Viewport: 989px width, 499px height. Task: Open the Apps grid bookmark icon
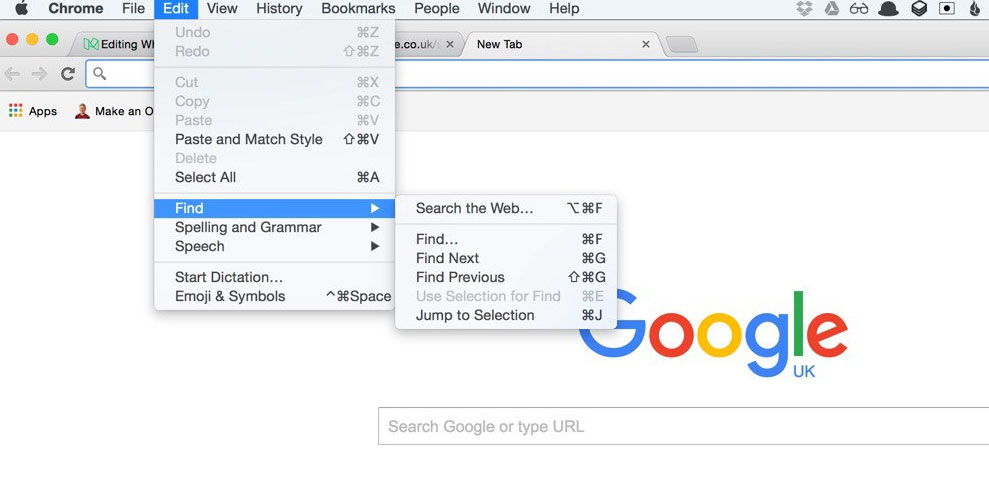[16, 111]
